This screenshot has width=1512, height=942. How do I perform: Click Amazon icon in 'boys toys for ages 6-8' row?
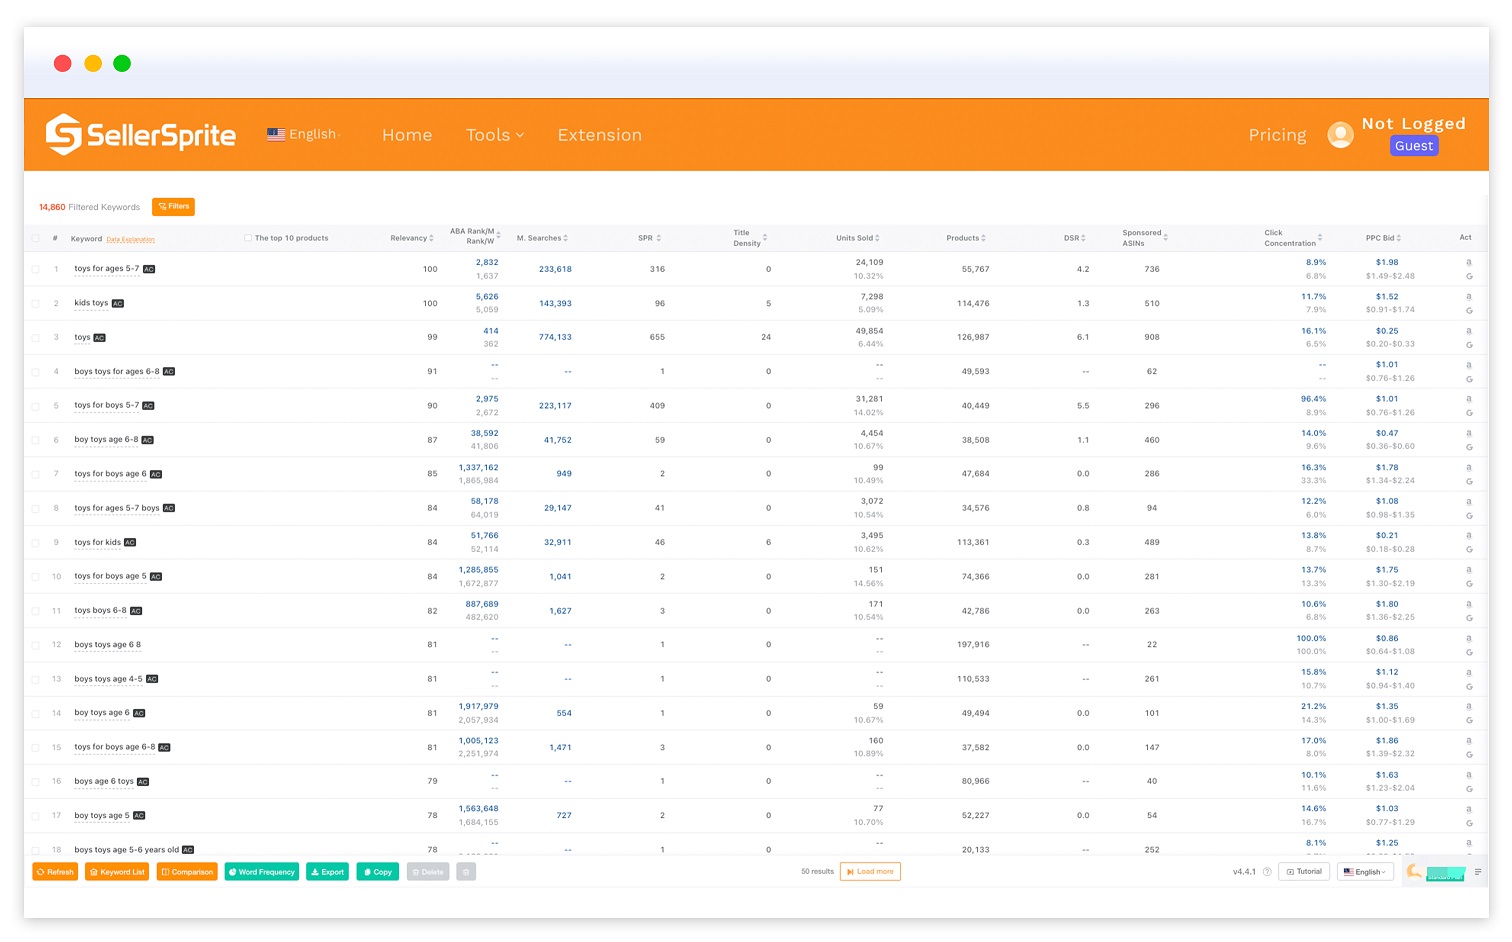click(x=1468, y=365)
